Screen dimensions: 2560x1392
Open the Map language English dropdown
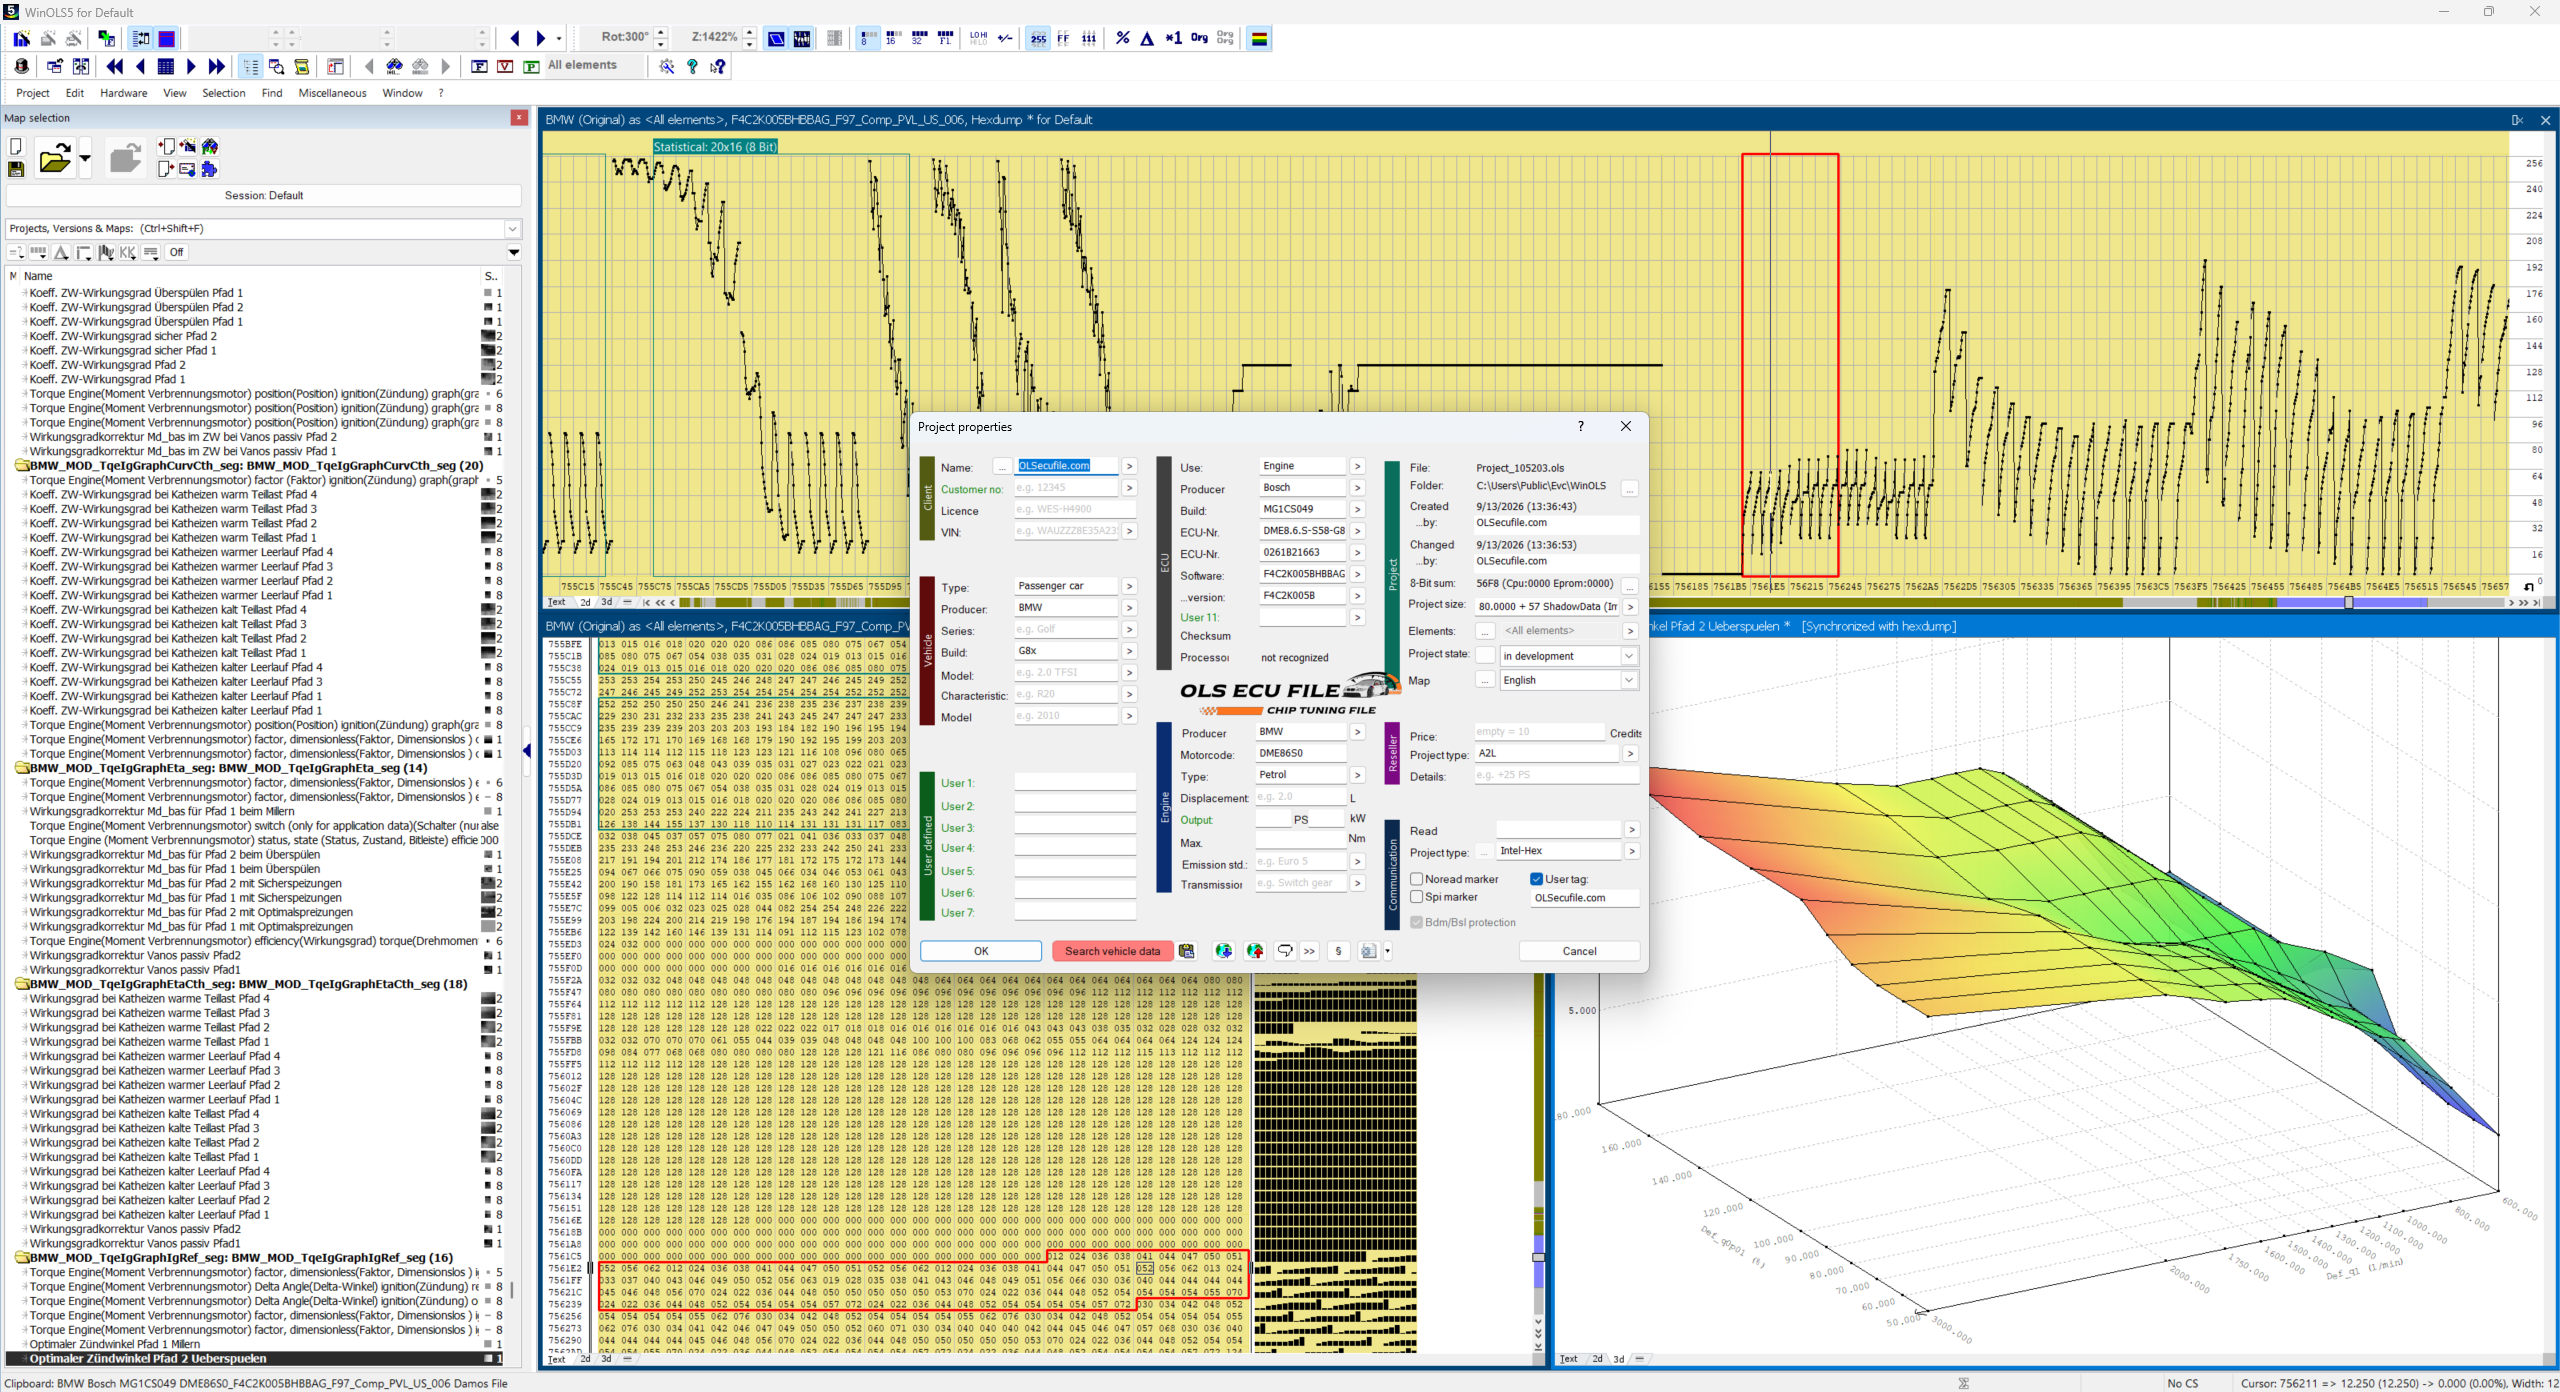coord(1629,680)
